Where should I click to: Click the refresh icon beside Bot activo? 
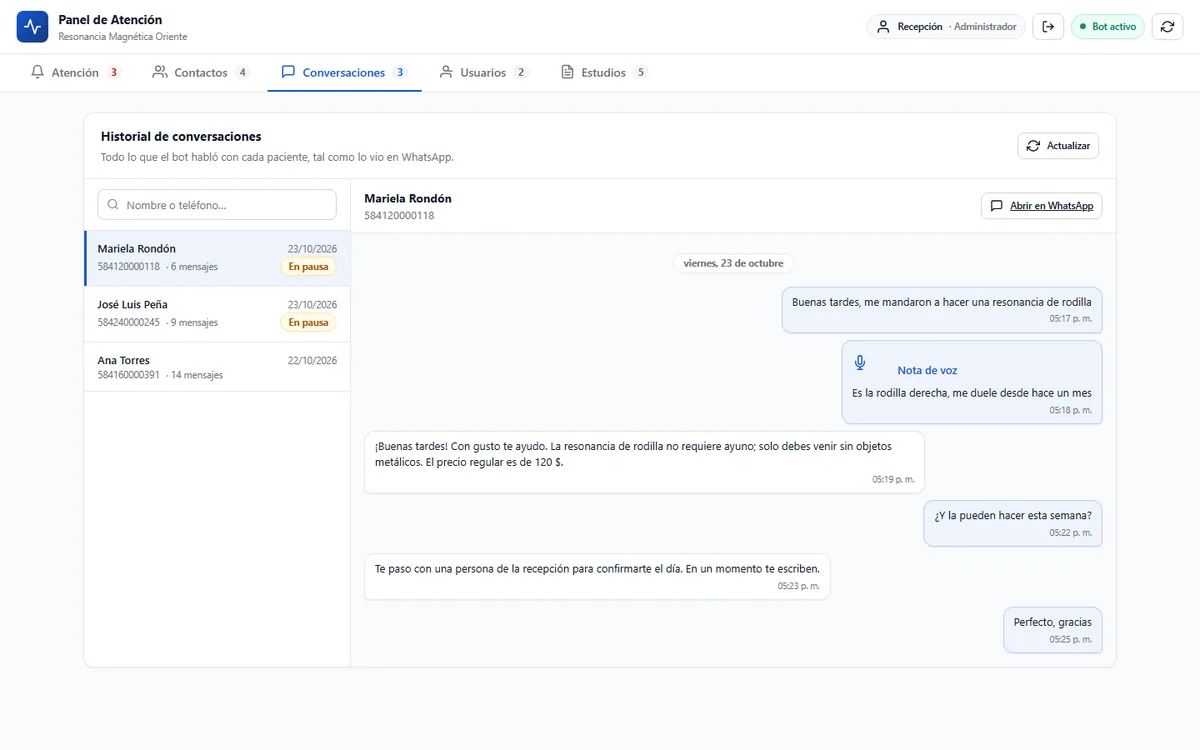coord(1167,27)
